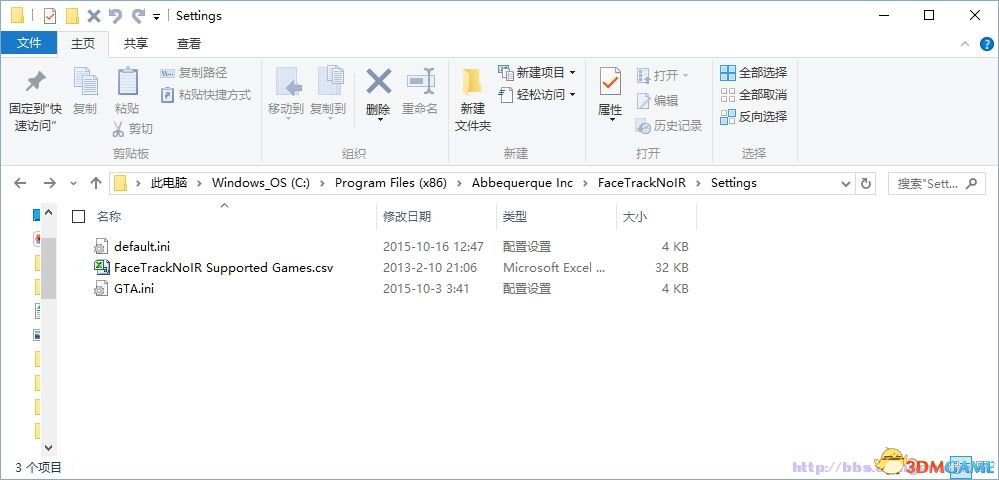
Task: Open the Open command dropdown
Action: click(686, 75)
